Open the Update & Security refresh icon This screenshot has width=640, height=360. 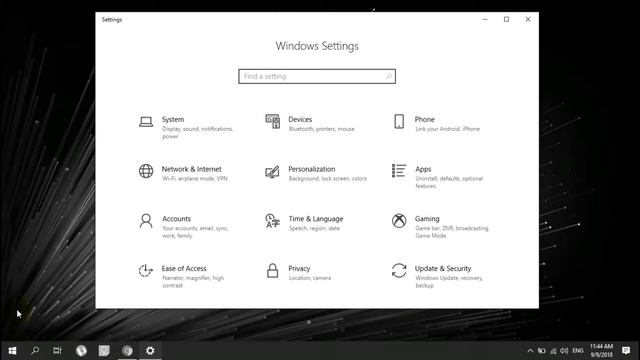[399, 271]
